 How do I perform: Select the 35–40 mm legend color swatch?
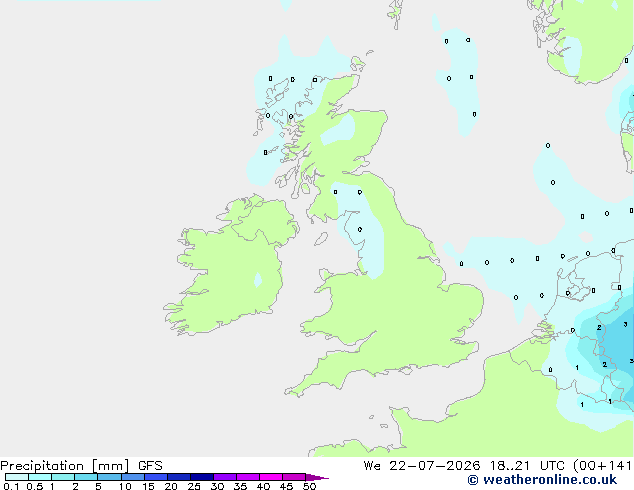[248, 477]
